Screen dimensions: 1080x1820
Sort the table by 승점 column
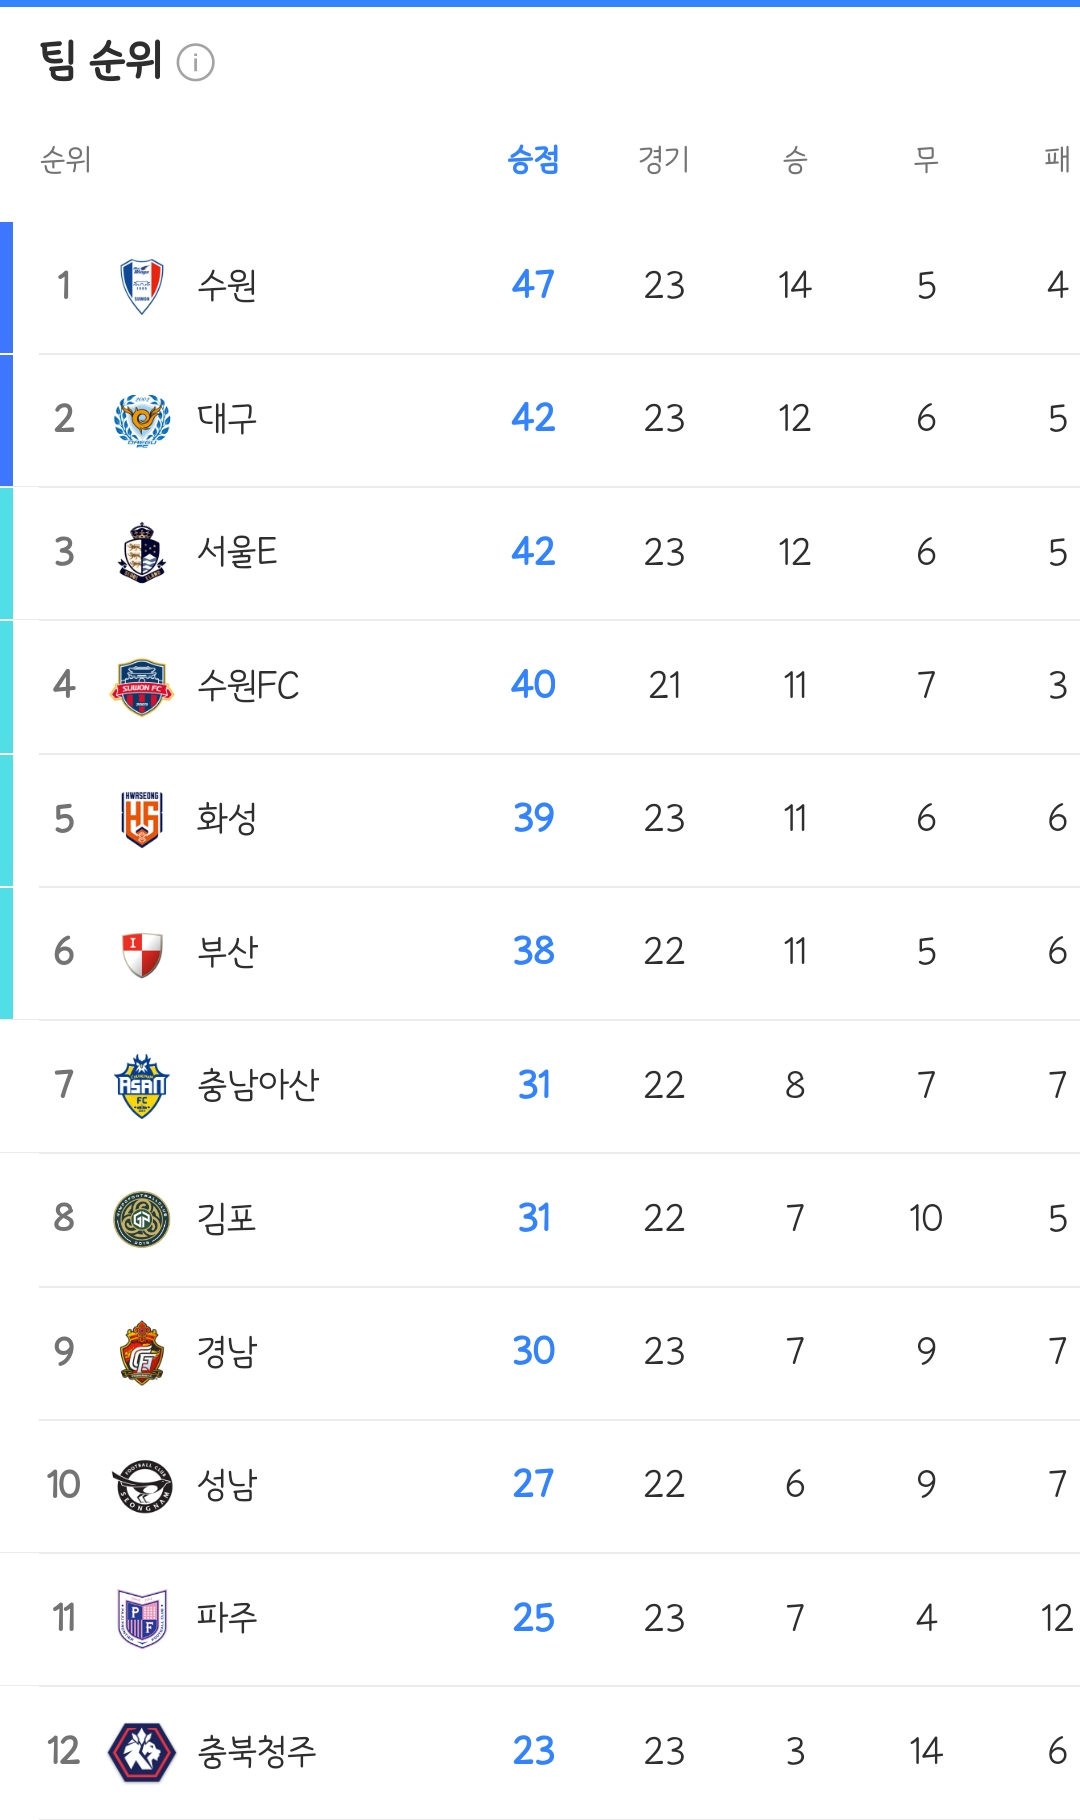pyautogui.click(x=533, y=159)
